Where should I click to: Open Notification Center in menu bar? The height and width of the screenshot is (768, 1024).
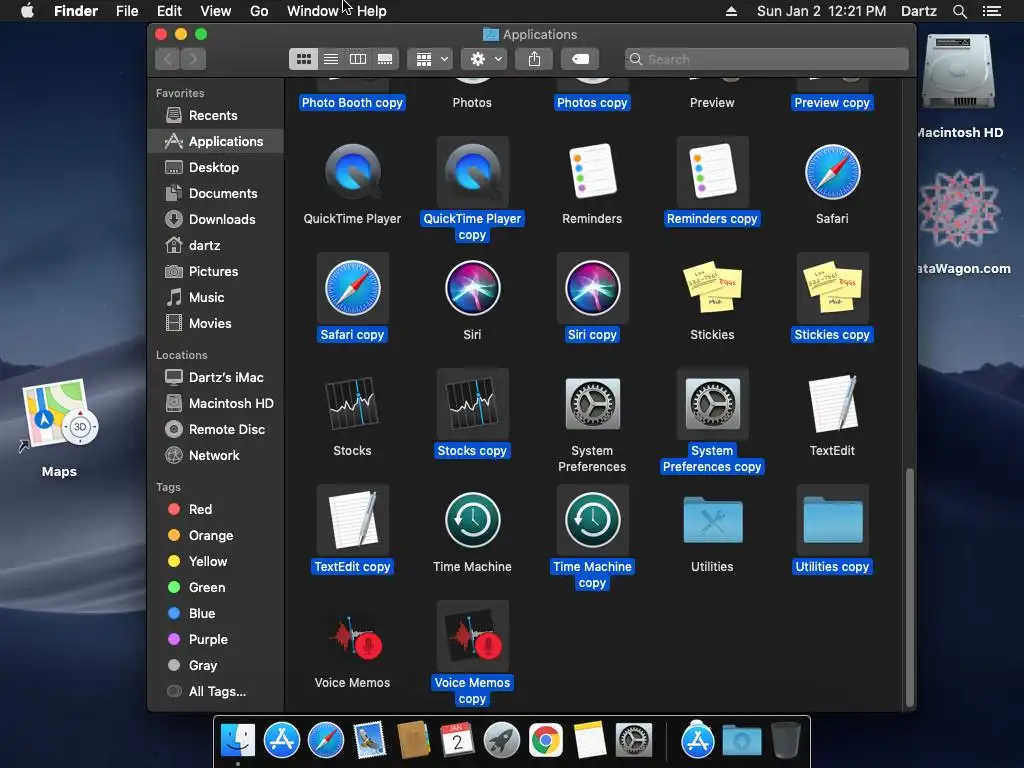click(x=991, y=11)
